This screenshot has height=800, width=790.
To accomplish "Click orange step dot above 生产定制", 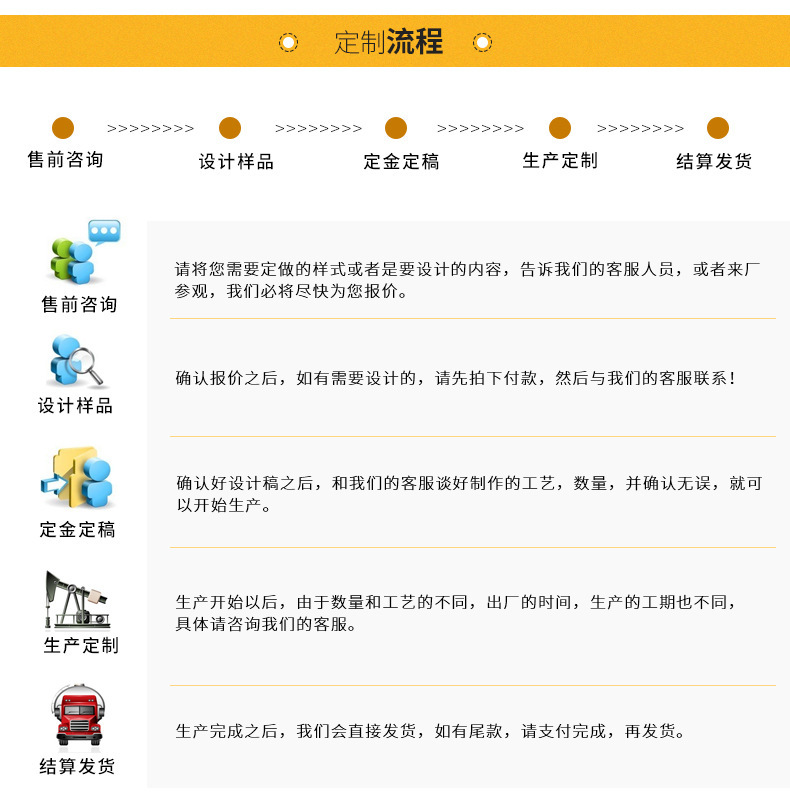I will [560, 128].
